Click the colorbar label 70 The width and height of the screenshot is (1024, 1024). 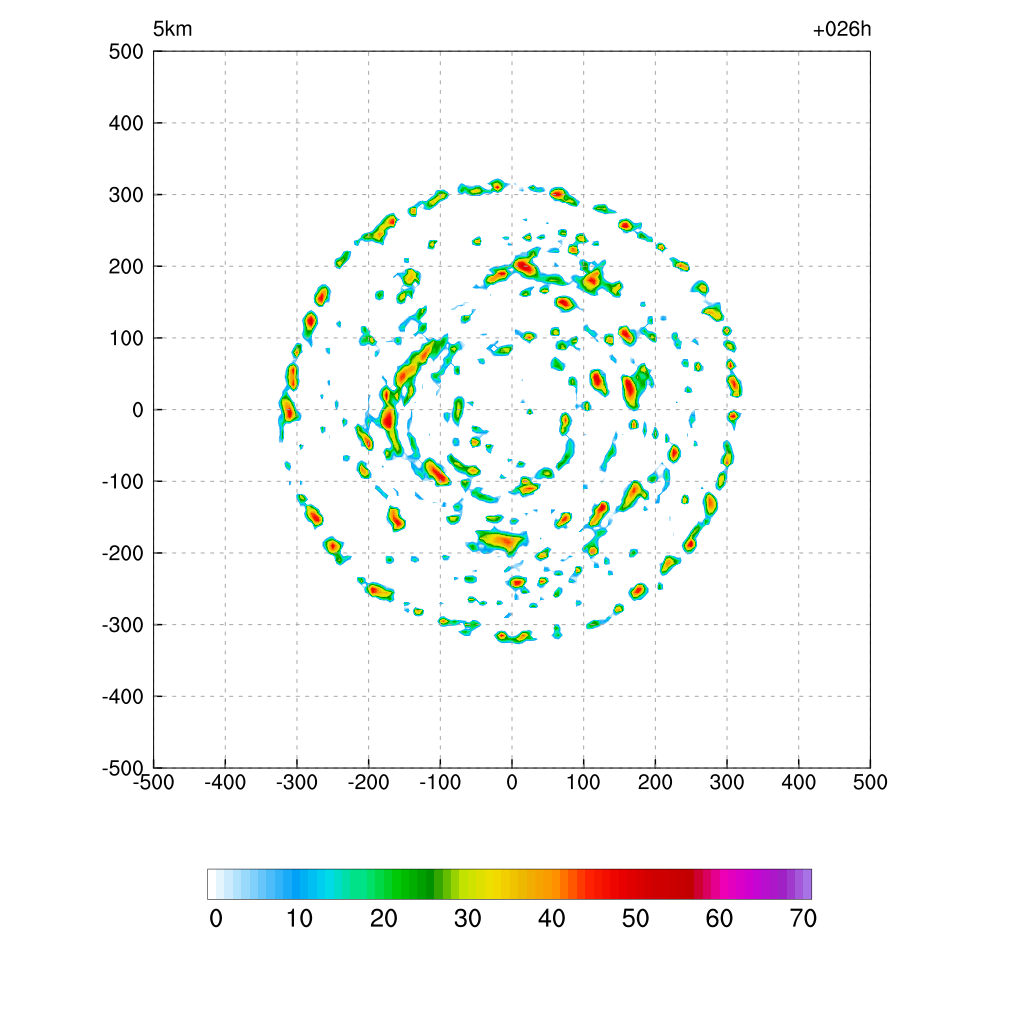pyautogui.click(x=803, y=919)
